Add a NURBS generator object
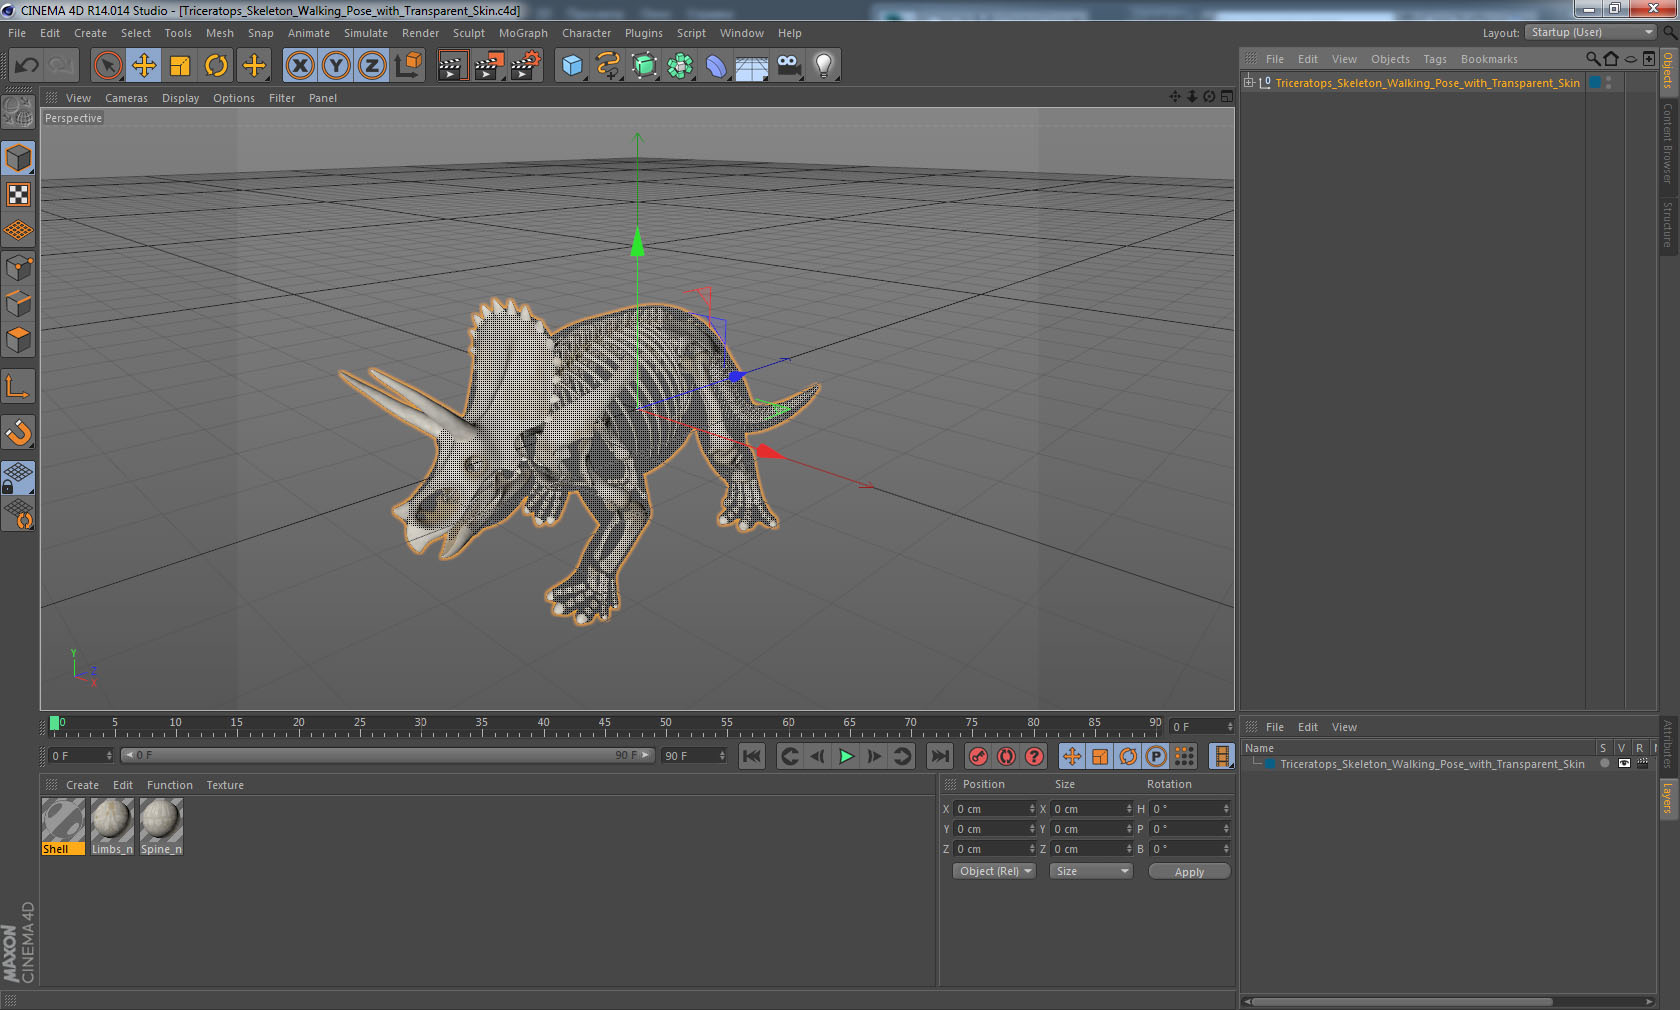Viewport: 1680px width, 1010px height. pyautogui.click(x=644, y=66)
